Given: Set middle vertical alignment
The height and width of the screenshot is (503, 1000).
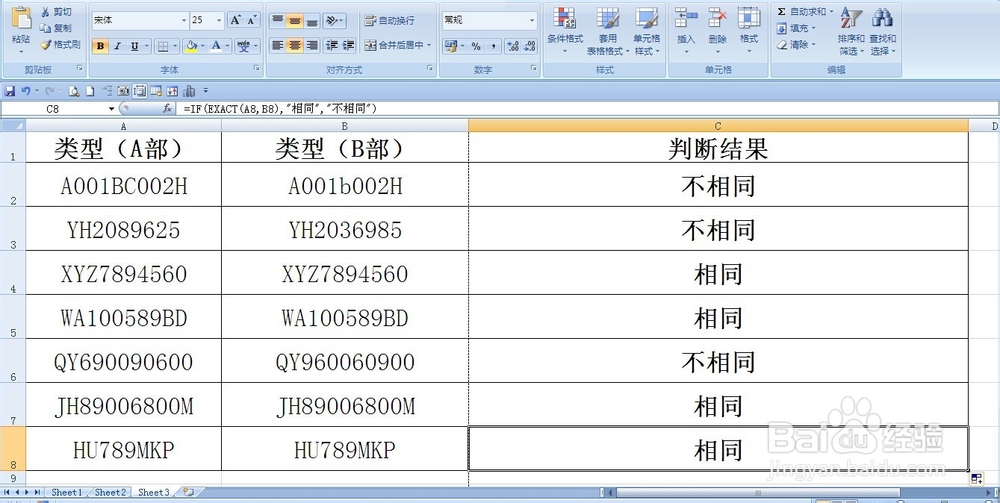Looking at the screenshot, I should click(294, 20).
